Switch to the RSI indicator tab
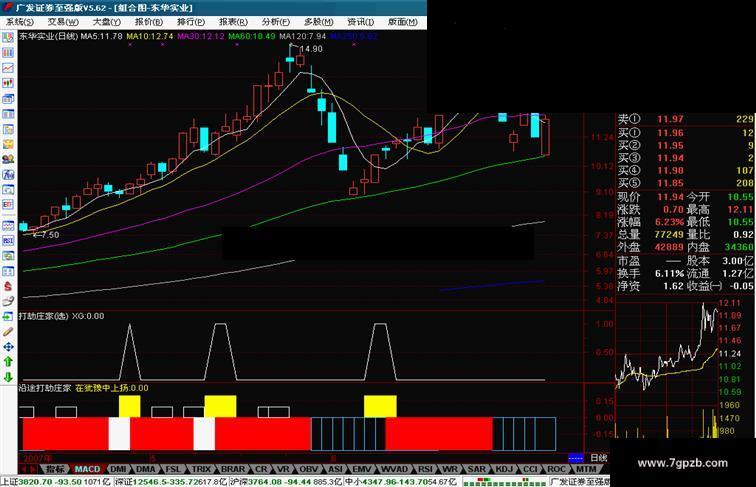 [425, 469]
